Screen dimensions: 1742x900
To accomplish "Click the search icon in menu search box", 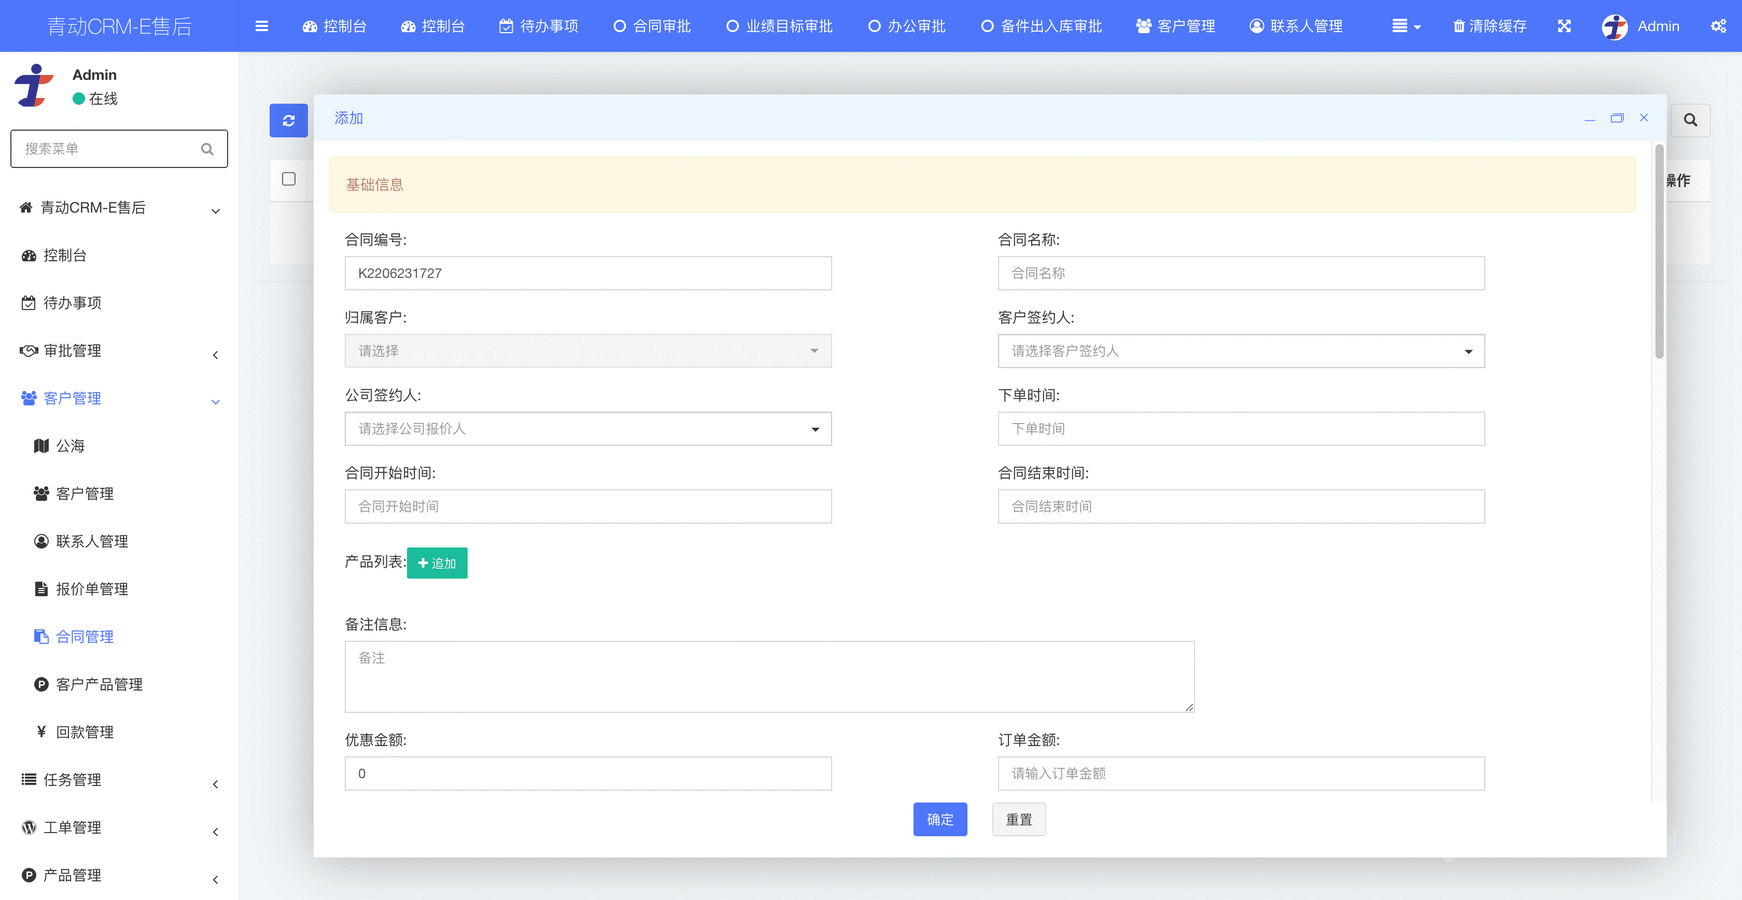I will (207, 149).
